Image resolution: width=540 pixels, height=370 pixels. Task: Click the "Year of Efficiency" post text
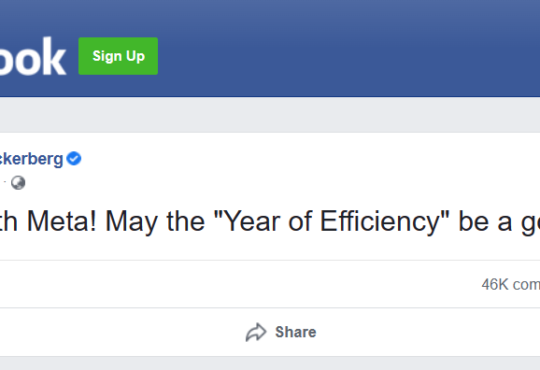point(332,222)
